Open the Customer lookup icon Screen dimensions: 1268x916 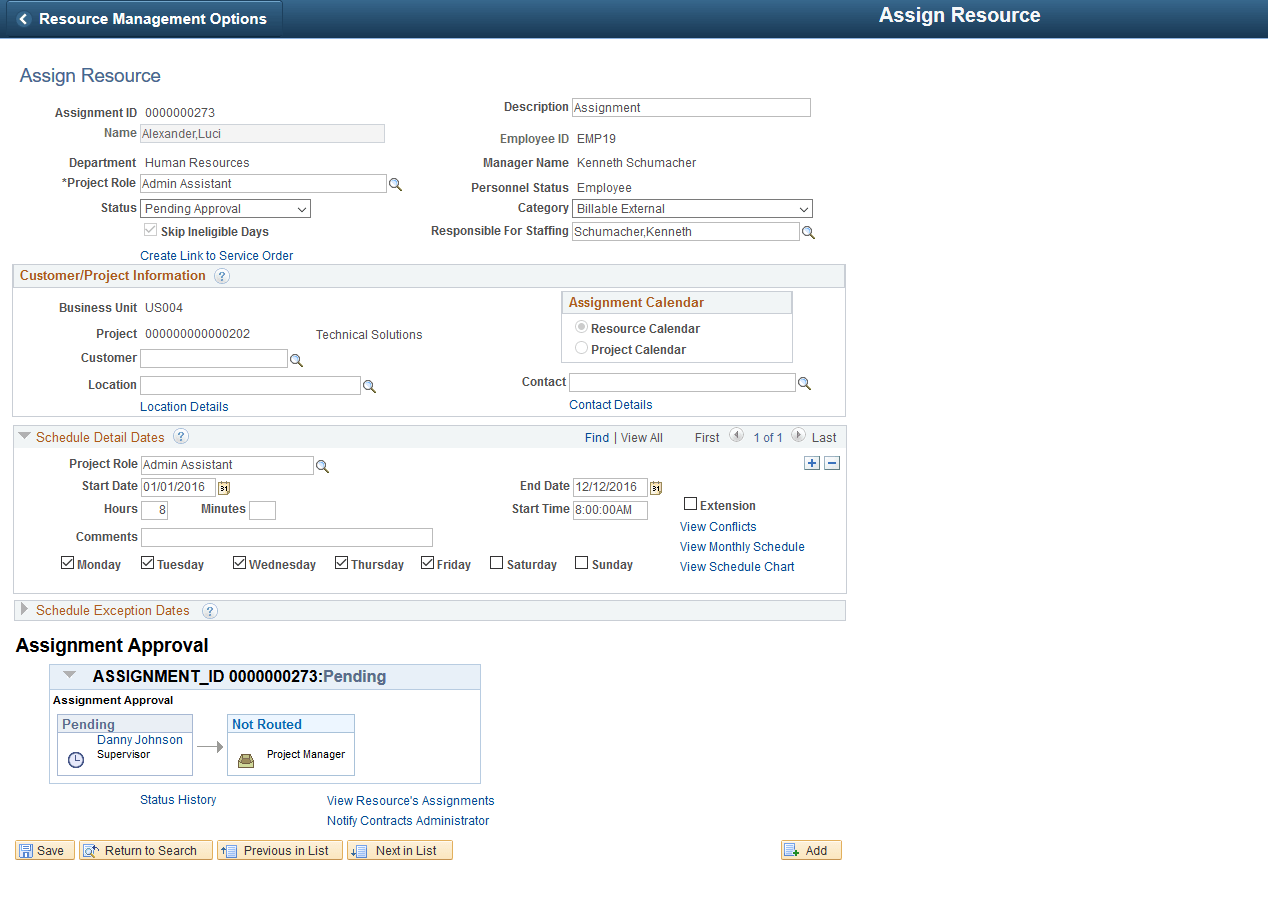tap(296, 358)
